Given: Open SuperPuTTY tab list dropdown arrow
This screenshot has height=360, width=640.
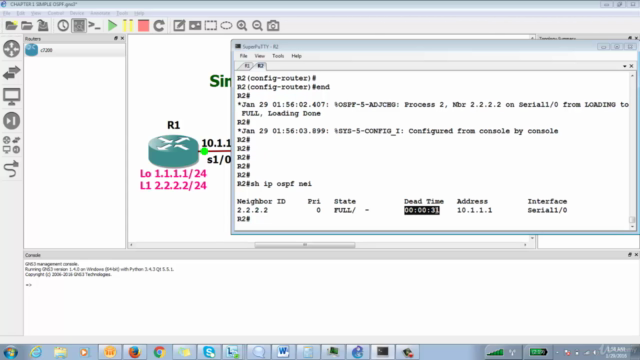Looking at the screenshot, I should pyautogui.click(x=624, y=66).
